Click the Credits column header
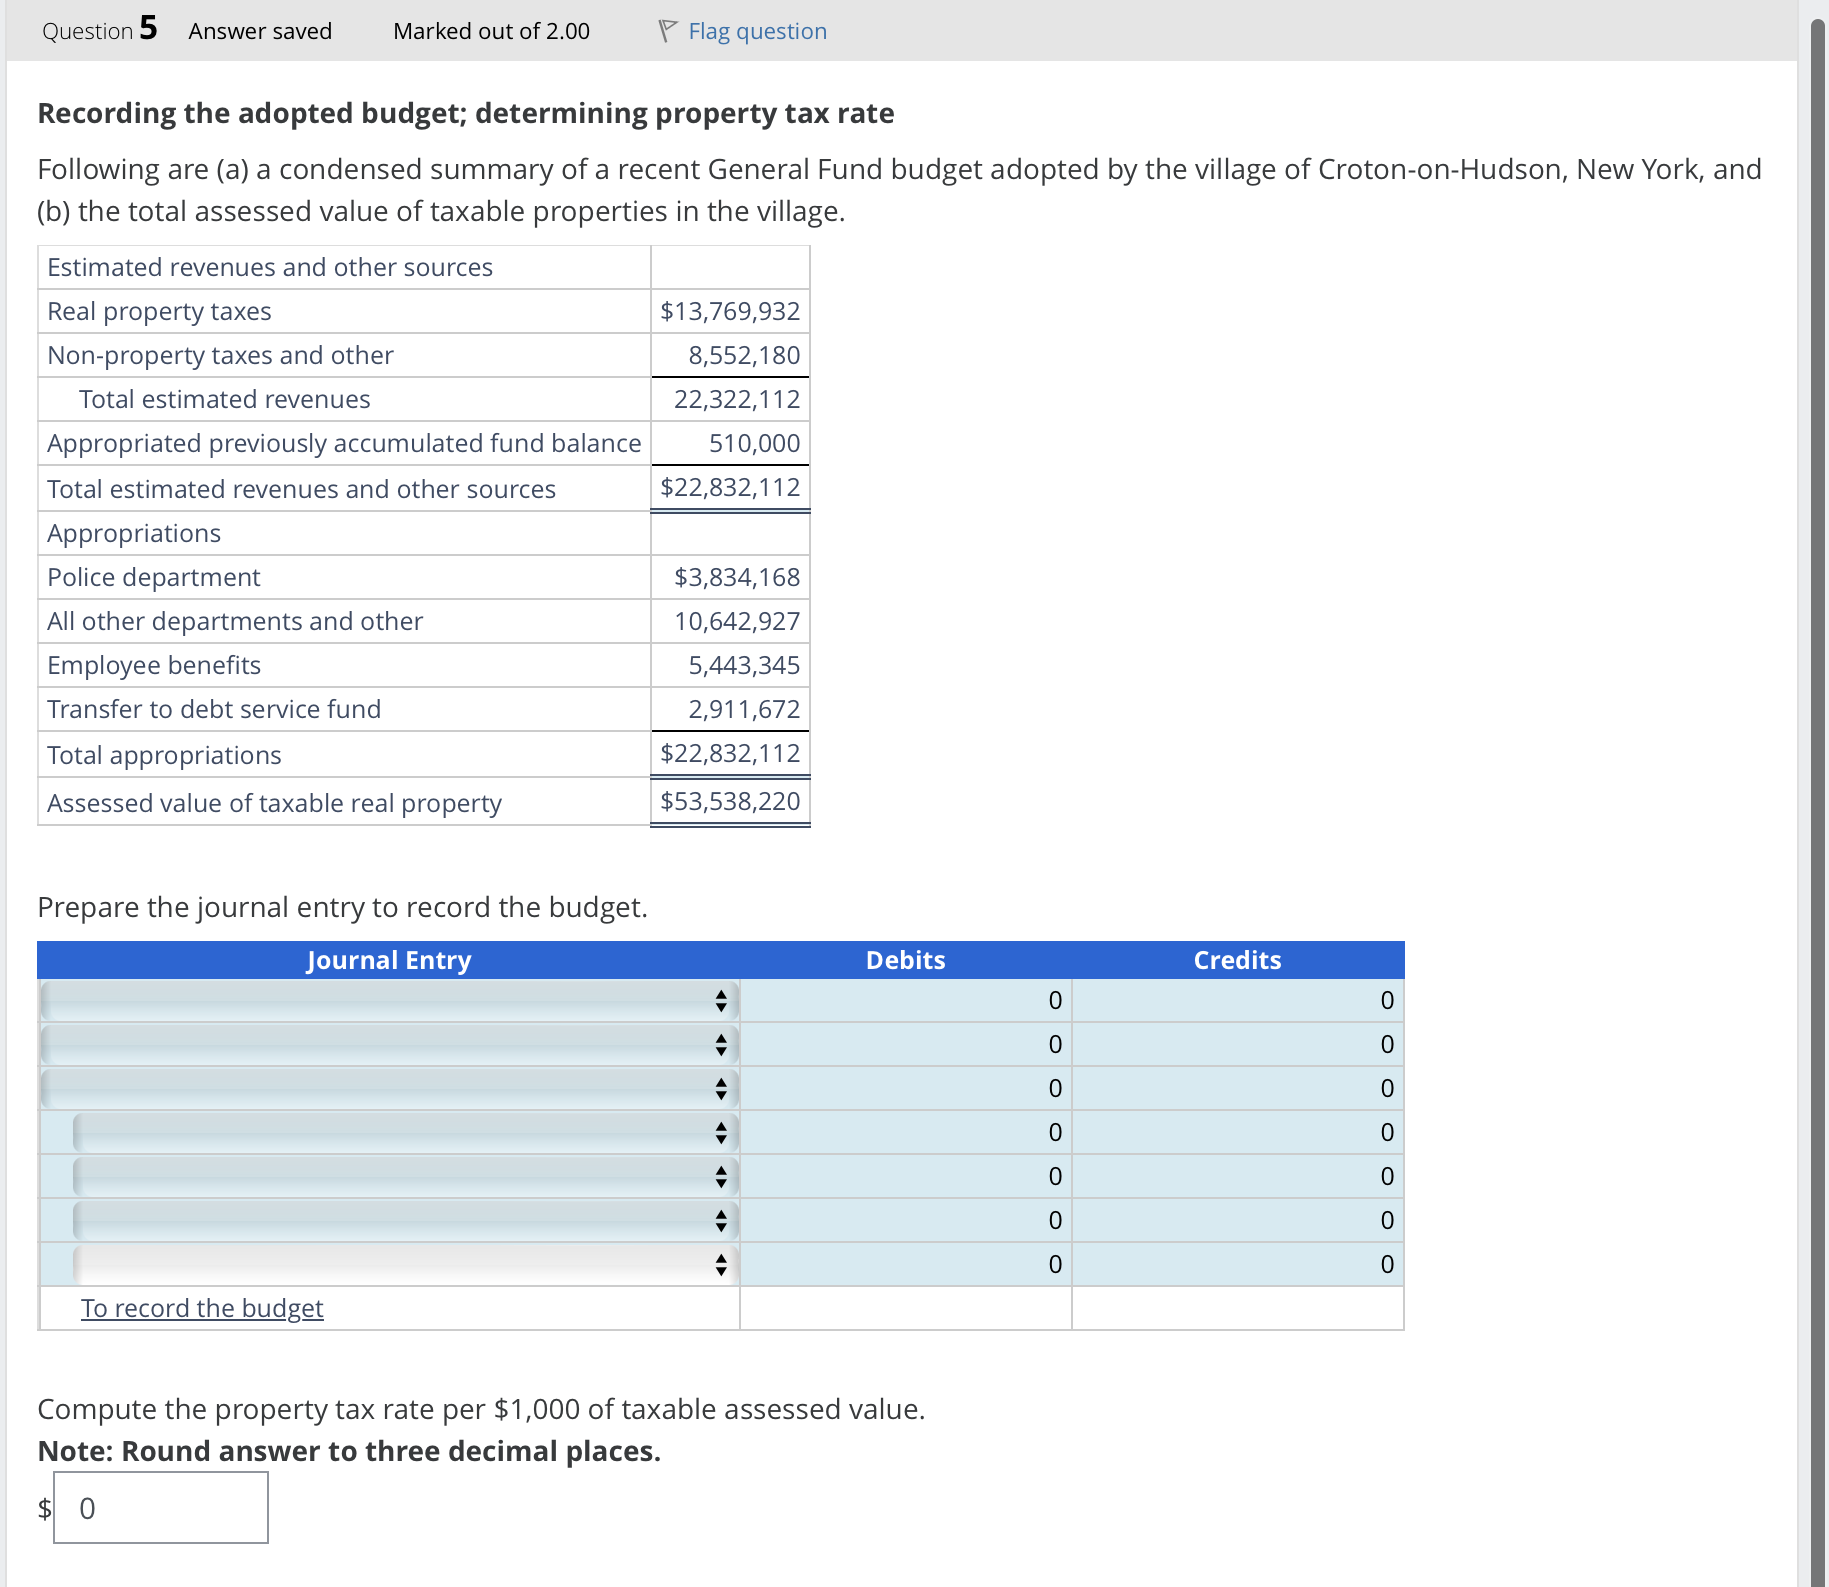The height and width of the screenshot is (1587, 1829). [1237, 960]
